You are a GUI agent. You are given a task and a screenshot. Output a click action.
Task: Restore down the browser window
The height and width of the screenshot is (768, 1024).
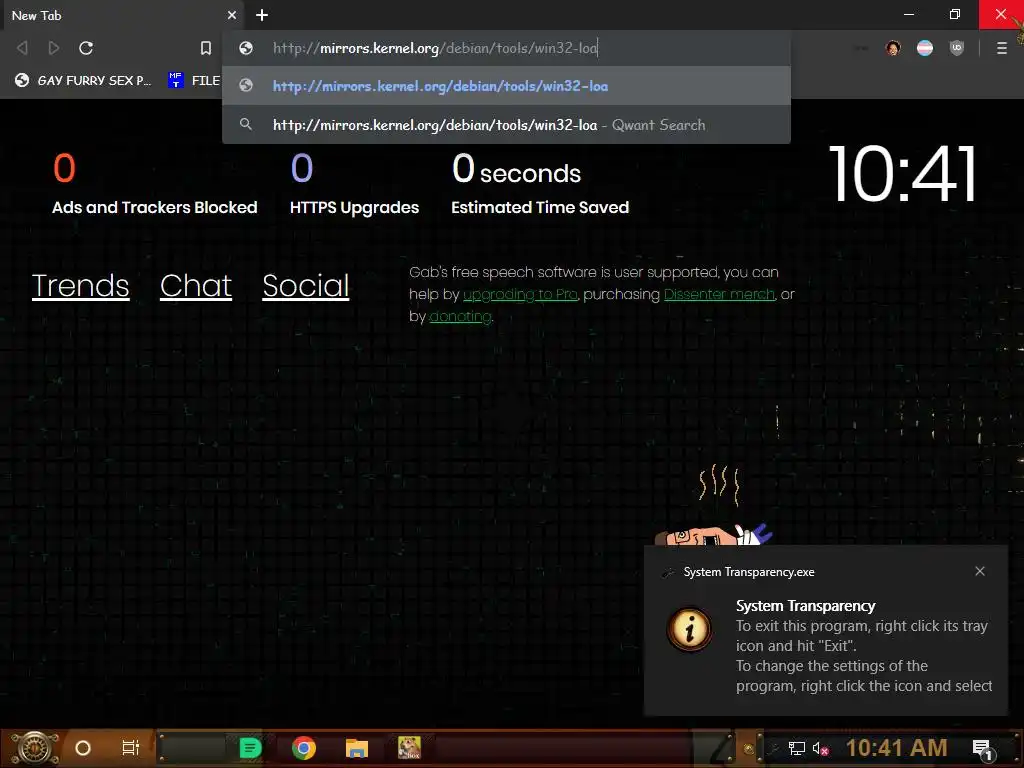point(955,14)
